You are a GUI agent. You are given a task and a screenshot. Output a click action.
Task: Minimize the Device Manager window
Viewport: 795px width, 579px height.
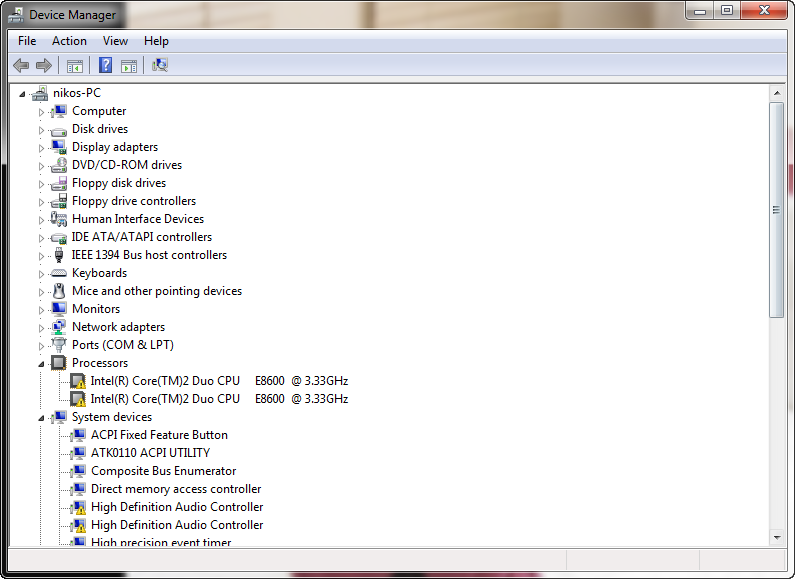[x=700, y=11]
